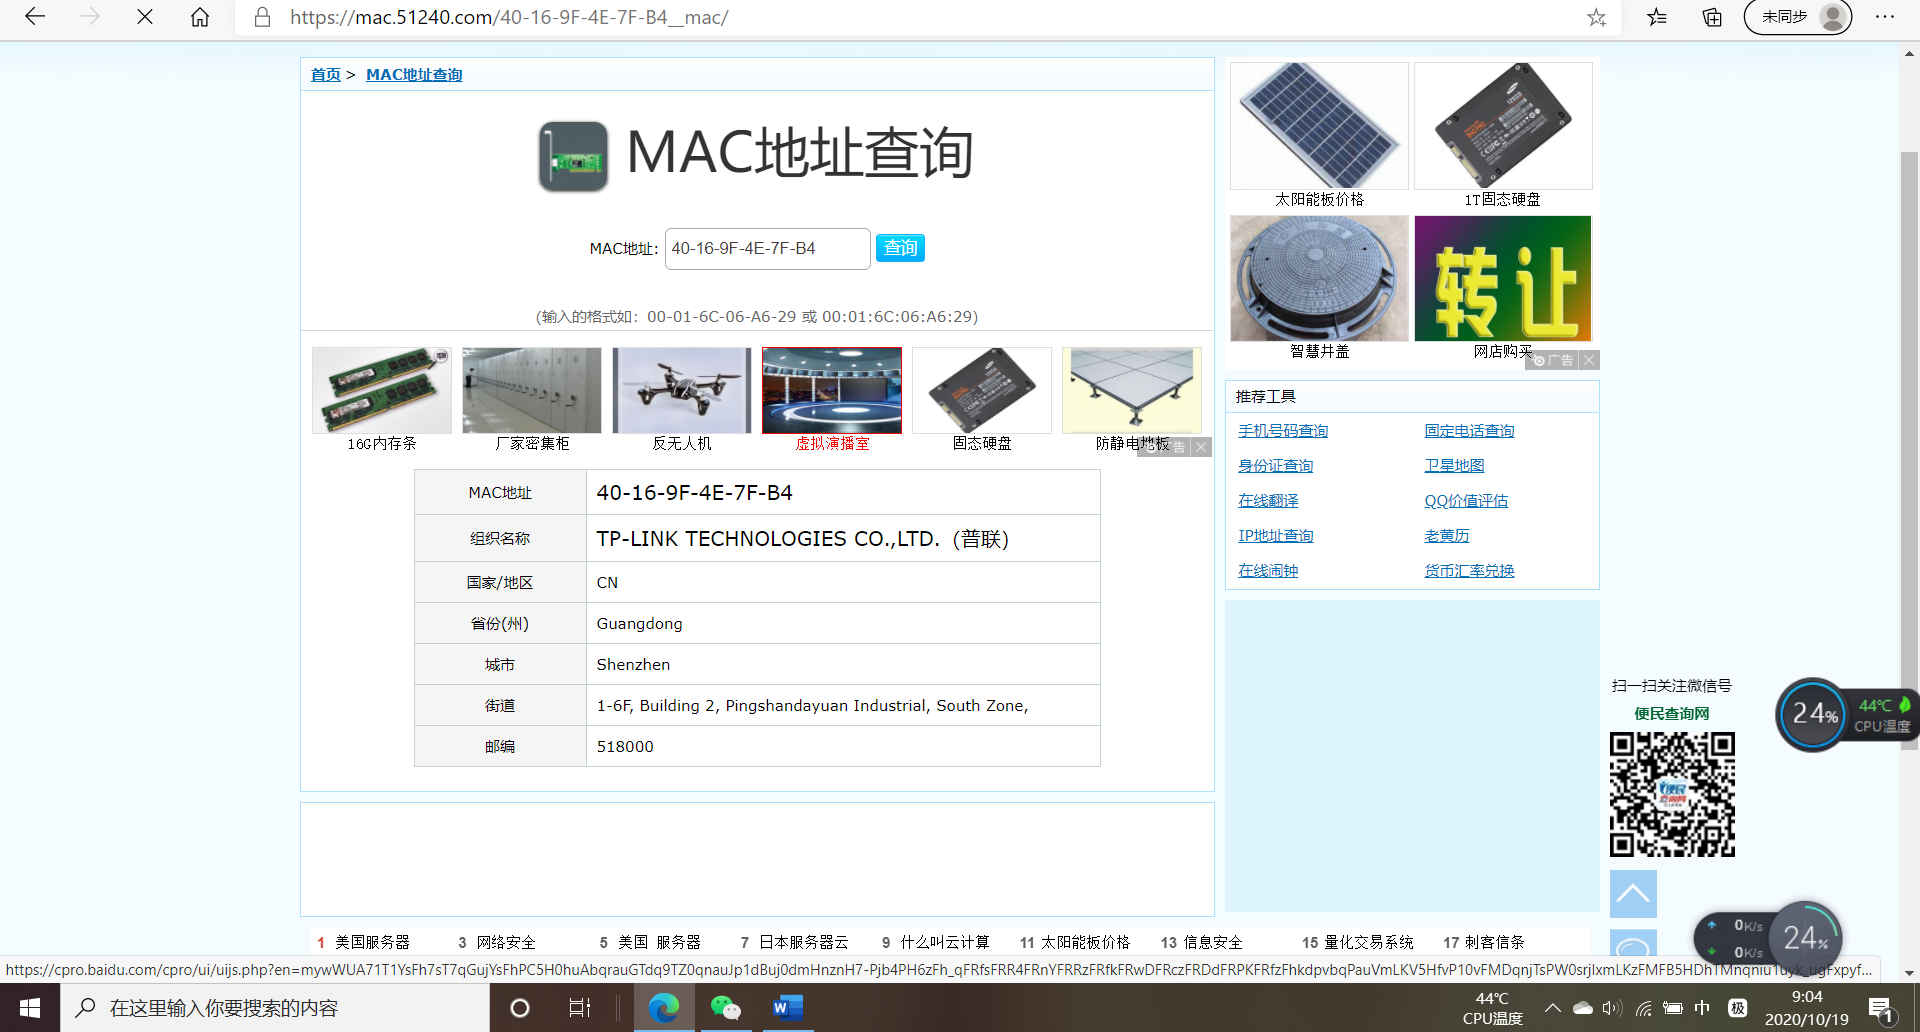Open the IP地址查询 tool link
Viewport: 1920px width, 1032px height.
(x=1276, y=536)
